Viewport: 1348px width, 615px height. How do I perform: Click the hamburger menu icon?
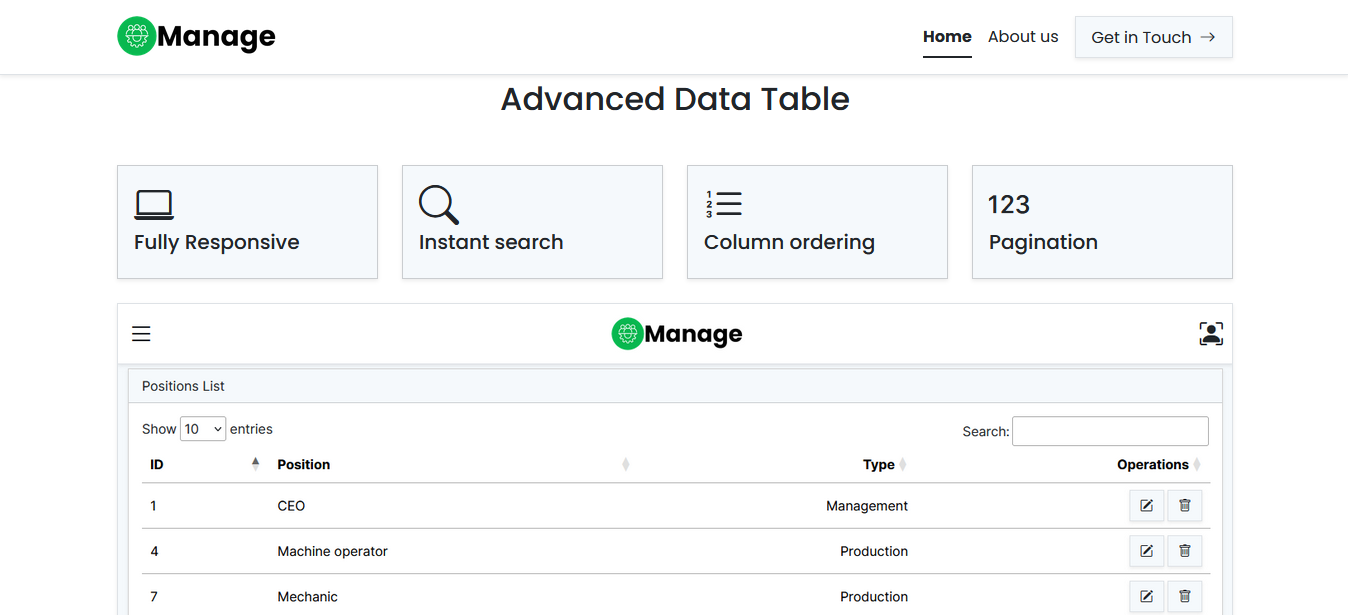point(141,334)
